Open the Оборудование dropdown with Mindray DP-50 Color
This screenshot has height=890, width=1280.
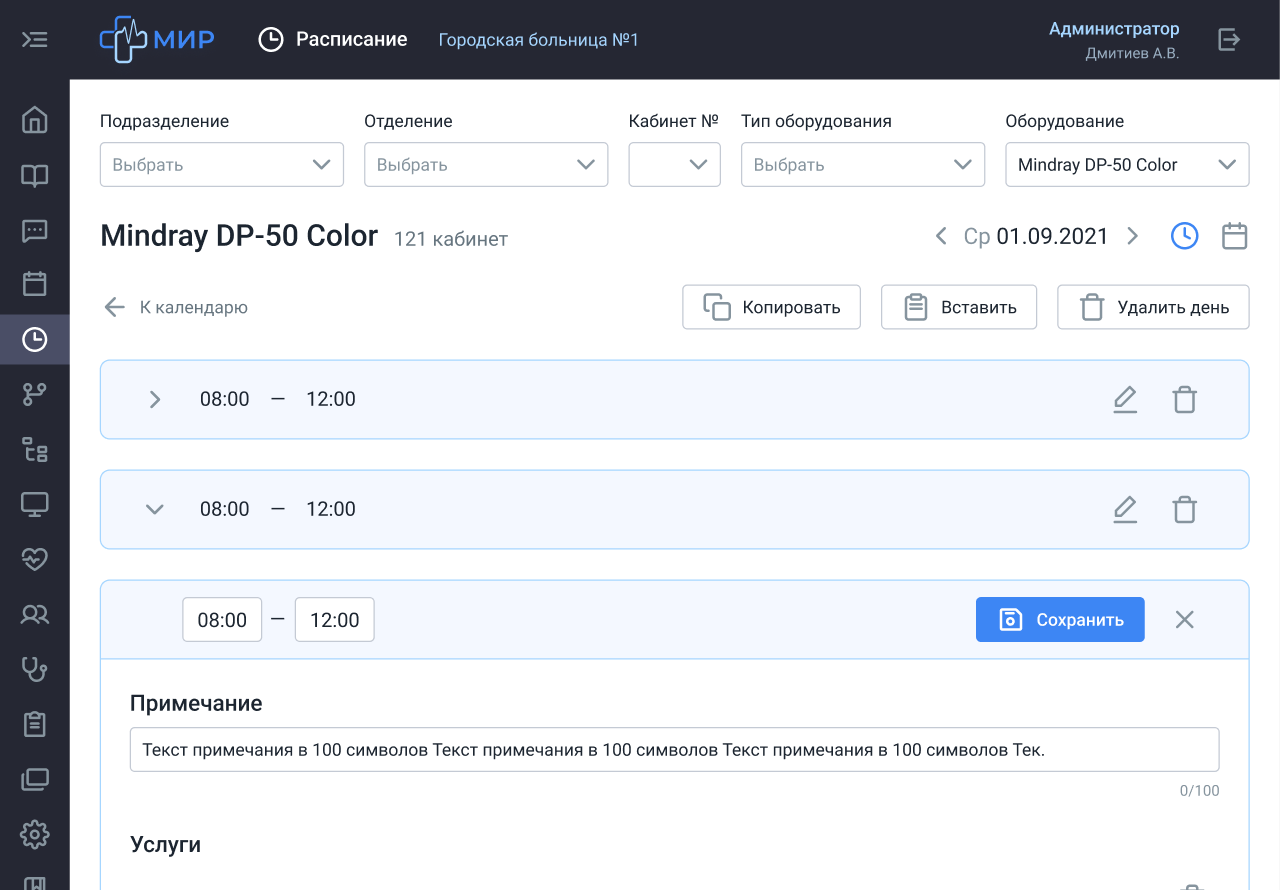[1127, 165]
